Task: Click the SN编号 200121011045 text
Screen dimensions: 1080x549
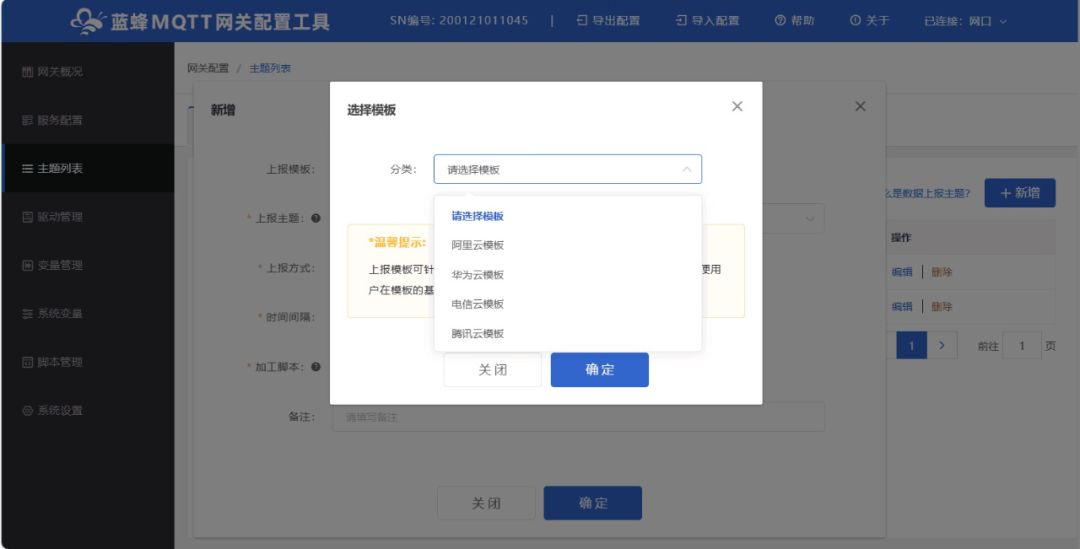Action: (x=459, y=21)
